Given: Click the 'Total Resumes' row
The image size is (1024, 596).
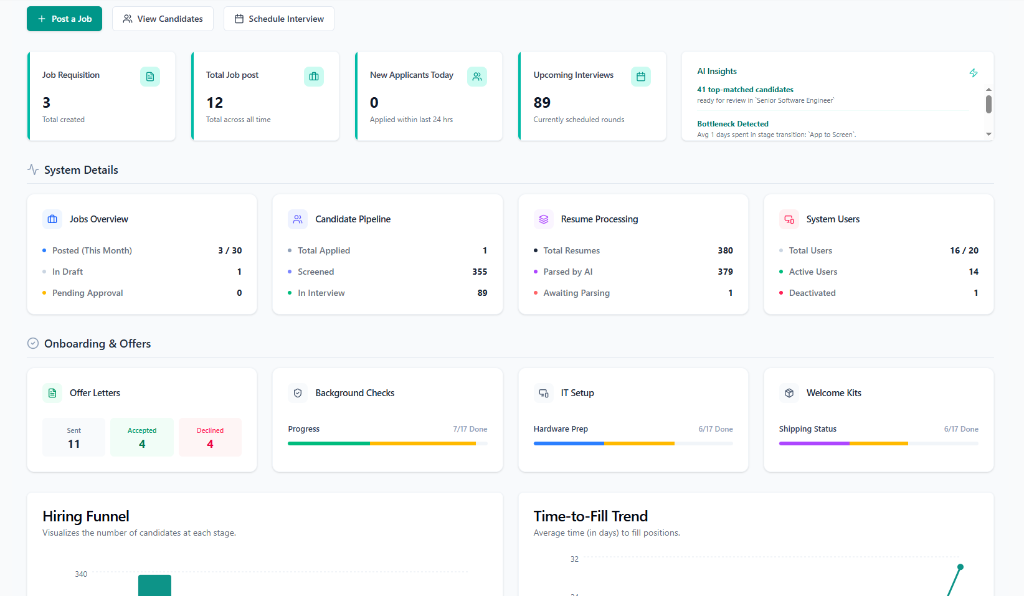Looking at the screenshot, I should (633, 251).
